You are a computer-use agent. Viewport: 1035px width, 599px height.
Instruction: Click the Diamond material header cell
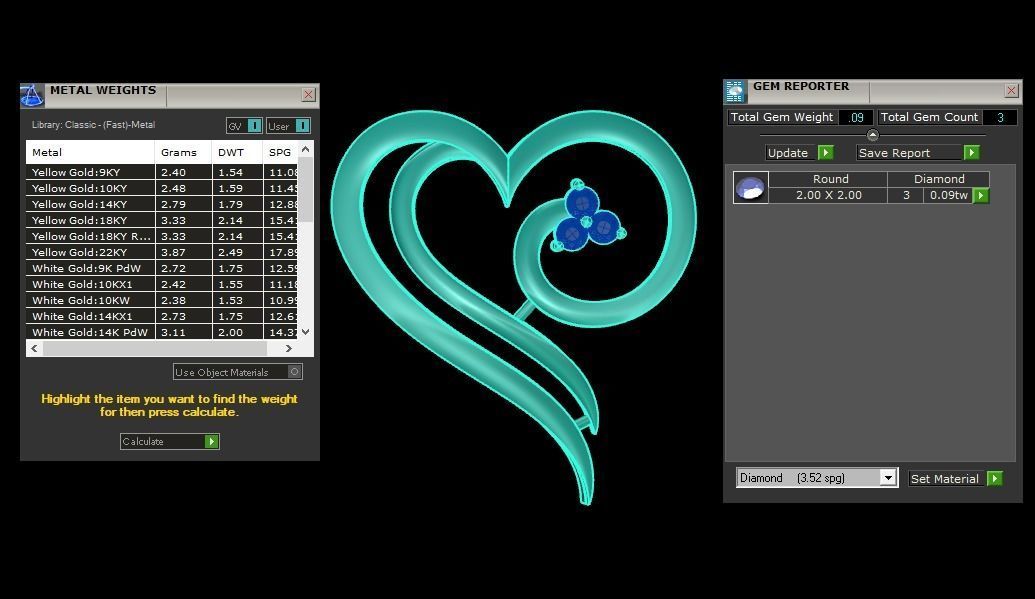click(x=939, y=179)
